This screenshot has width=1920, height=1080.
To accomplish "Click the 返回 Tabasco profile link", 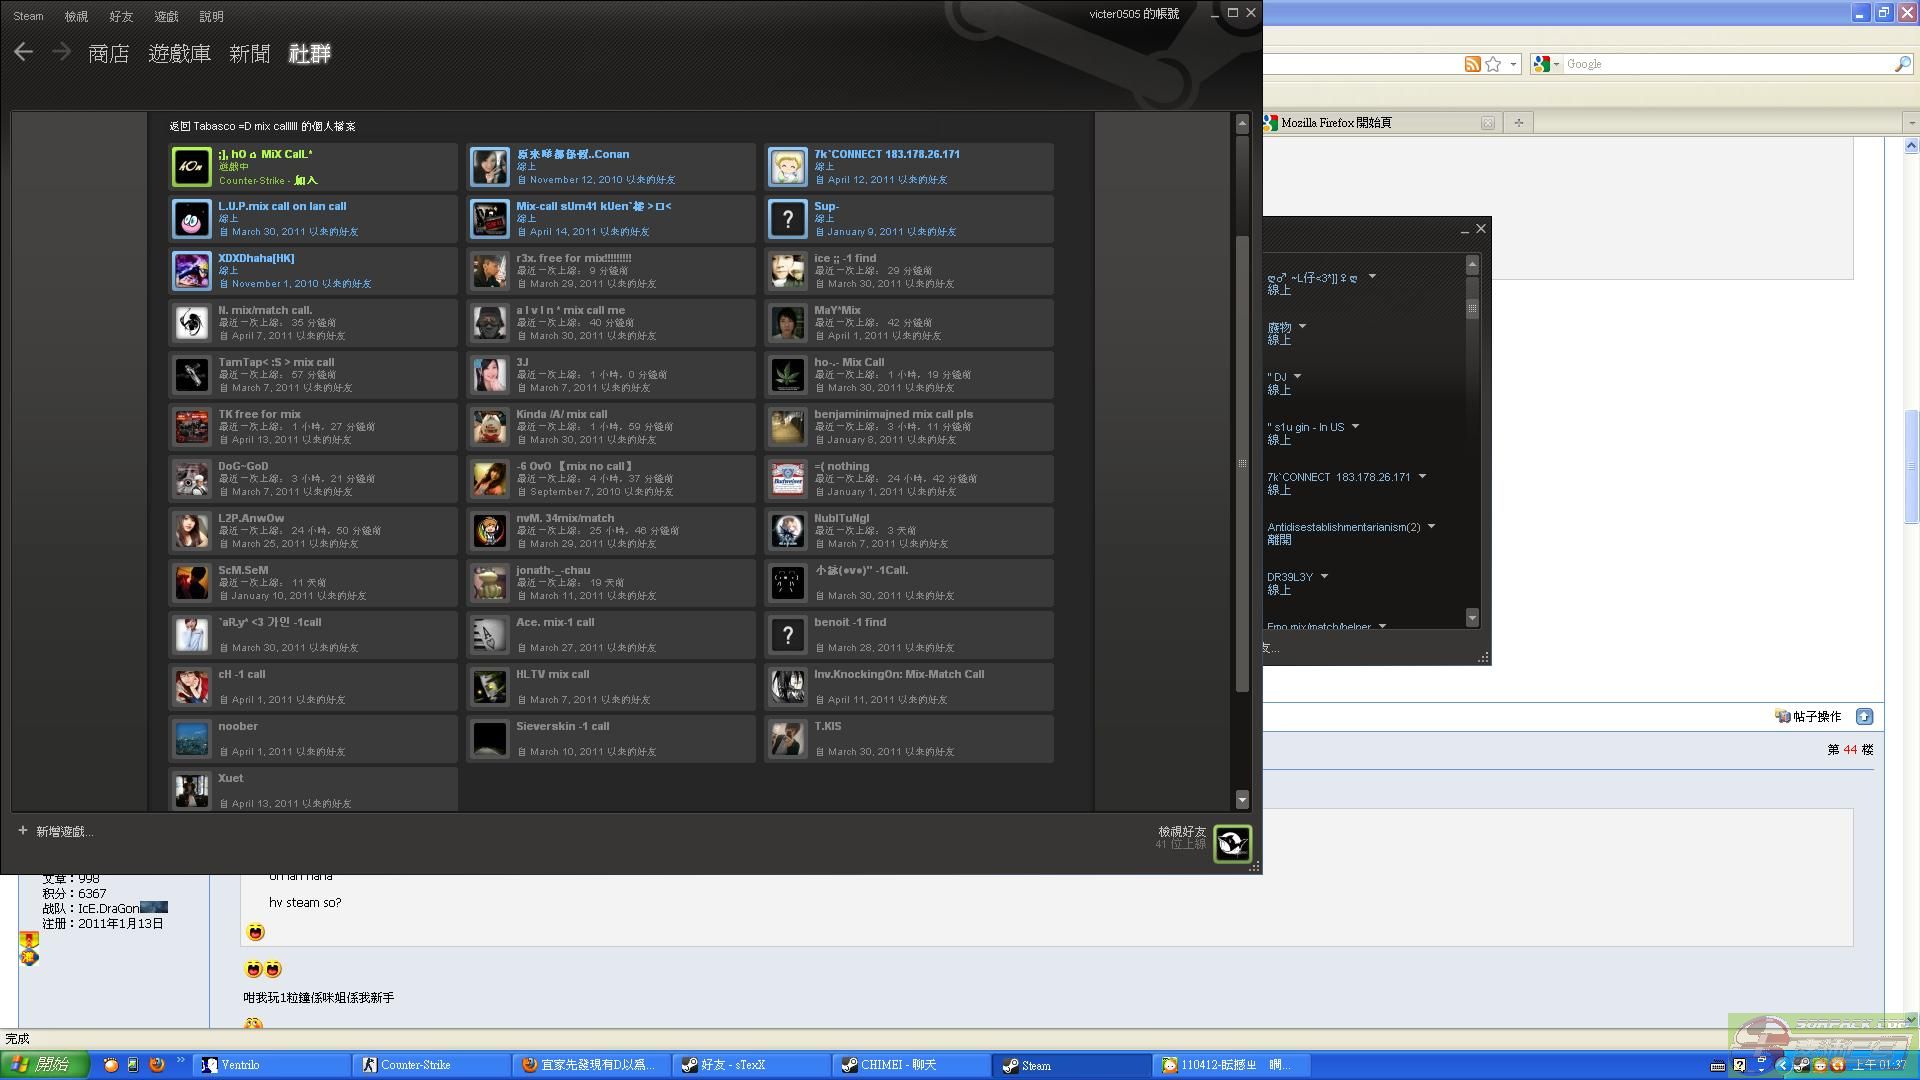I will click(x=262, y=126).
